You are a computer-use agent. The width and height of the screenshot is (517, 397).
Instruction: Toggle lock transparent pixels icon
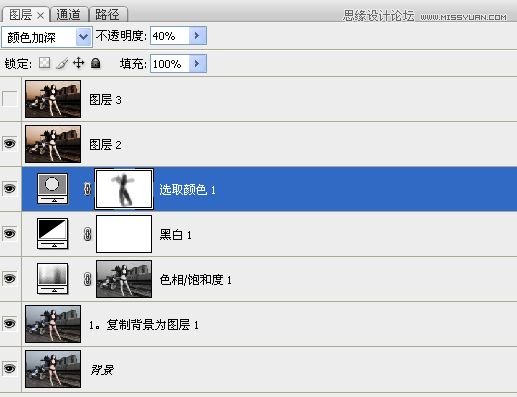click(44, 63)
